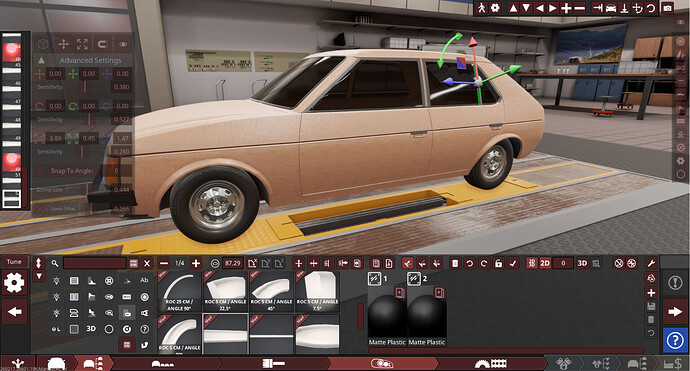Snap camera to side view
Screen dimensions: 690x371
click(597, 8)
